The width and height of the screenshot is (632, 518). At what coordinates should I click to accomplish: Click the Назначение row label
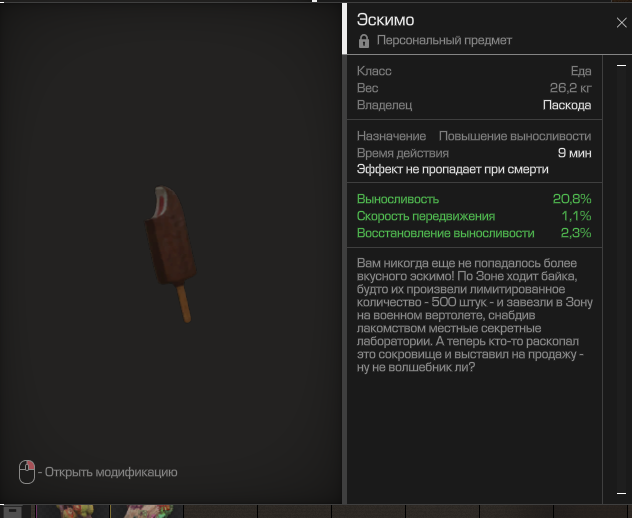pos(391,136)
